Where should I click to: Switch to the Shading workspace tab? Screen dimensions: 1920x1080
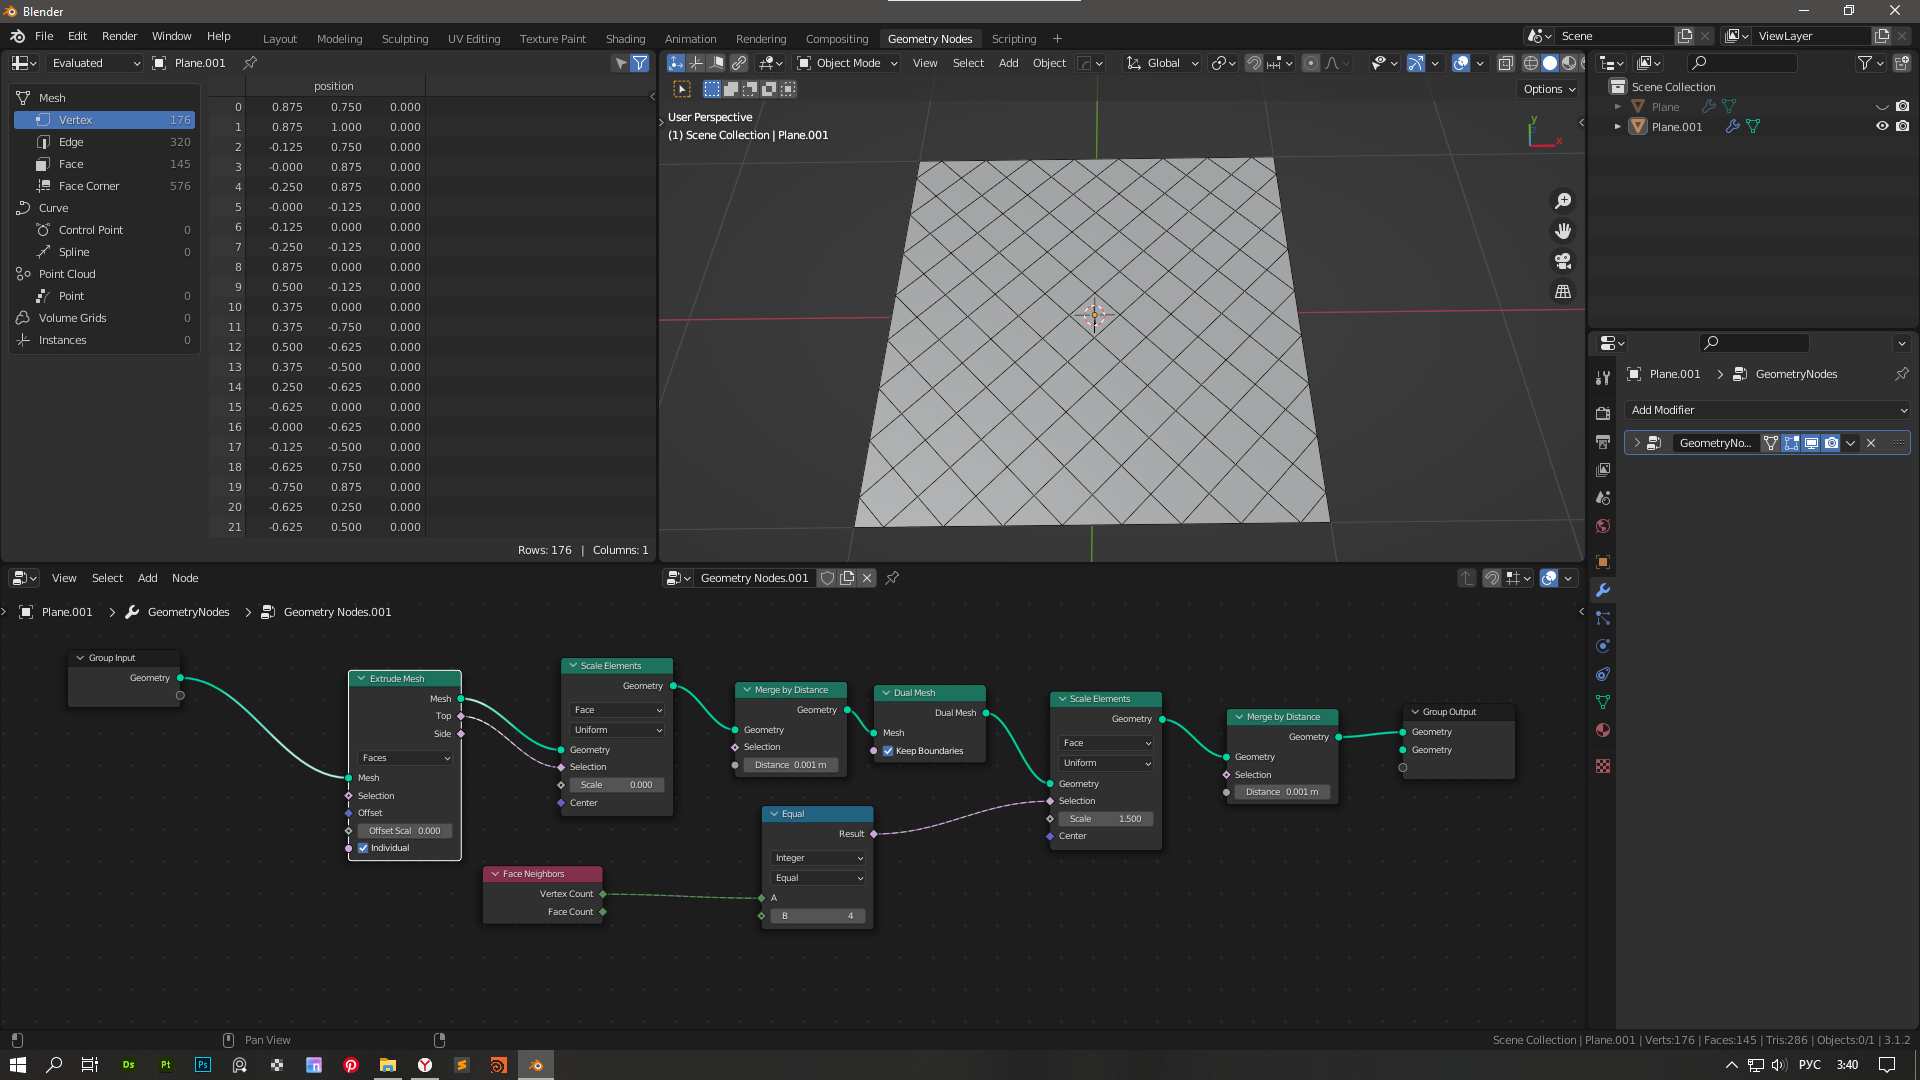tap(625, 39)
